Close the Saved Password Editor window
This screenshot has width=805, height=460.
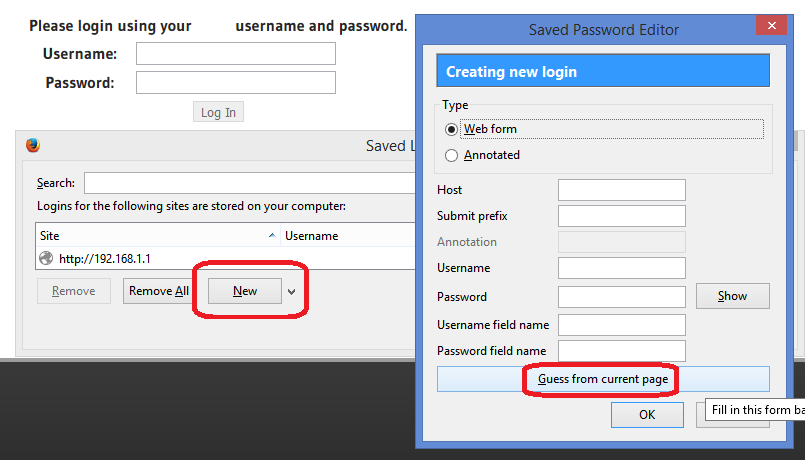point(771,26)
